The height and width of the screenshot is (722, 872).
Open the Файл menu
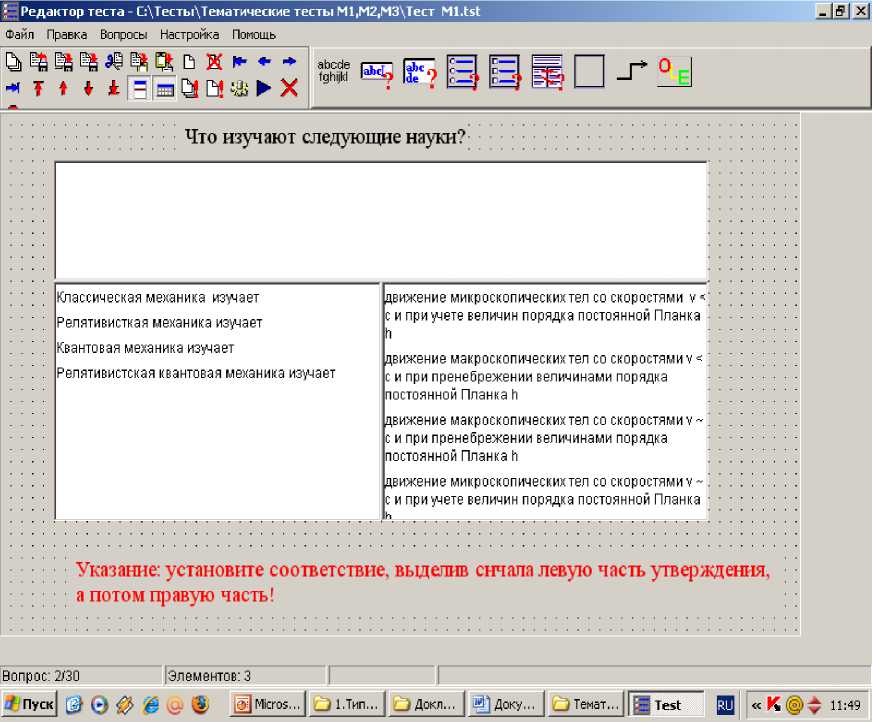tap(20, 34)
